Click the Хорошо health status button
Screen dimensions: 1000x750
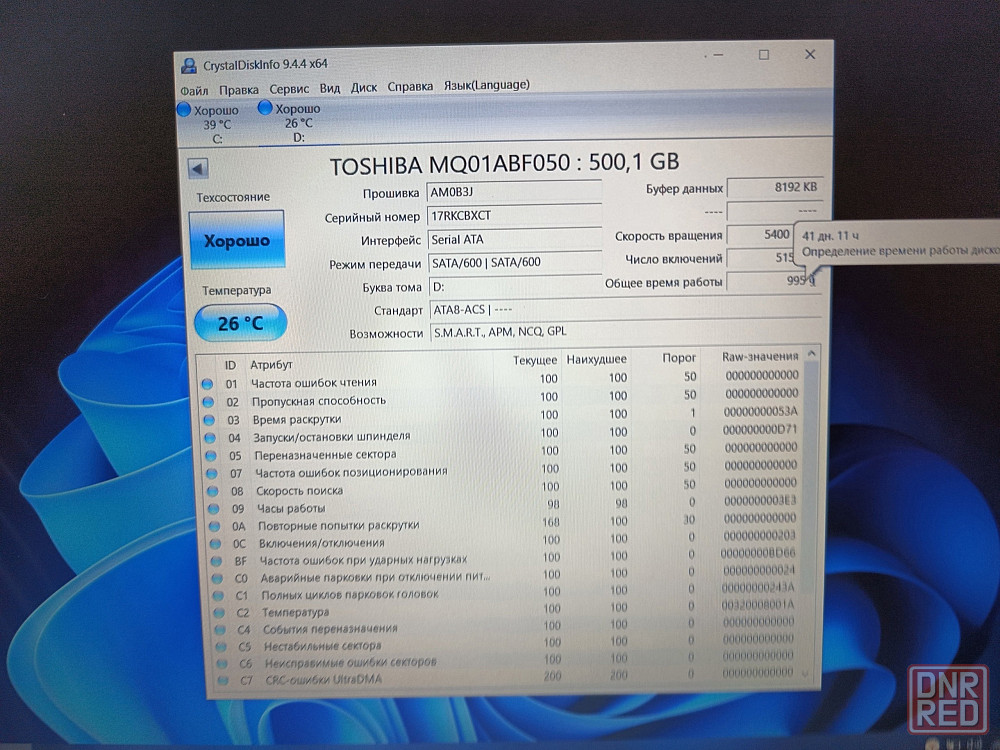[236, 241]
